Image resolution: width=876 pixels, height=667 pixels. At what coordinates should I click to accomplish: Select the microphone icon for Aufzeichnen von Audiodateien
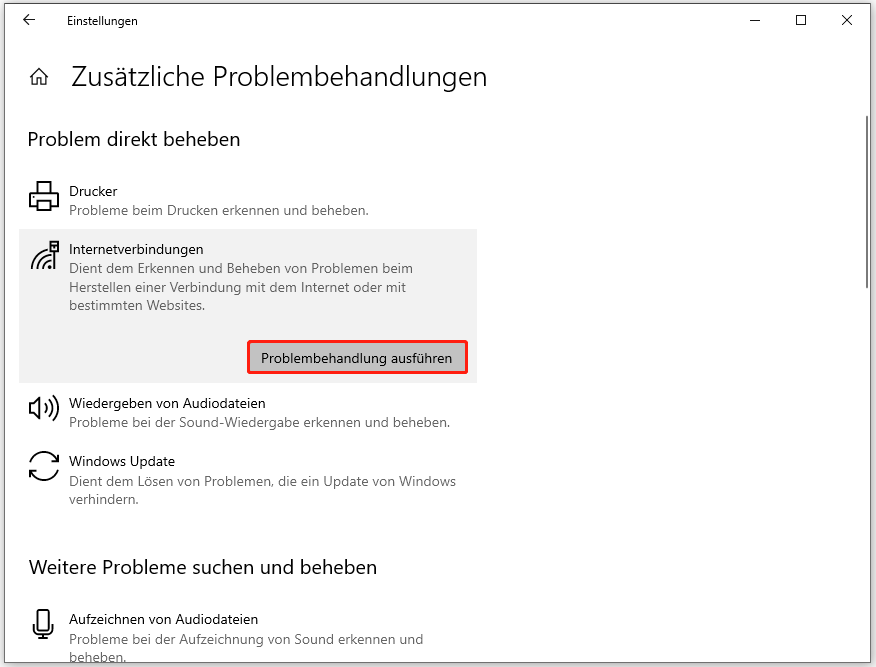tap(44, 623)
